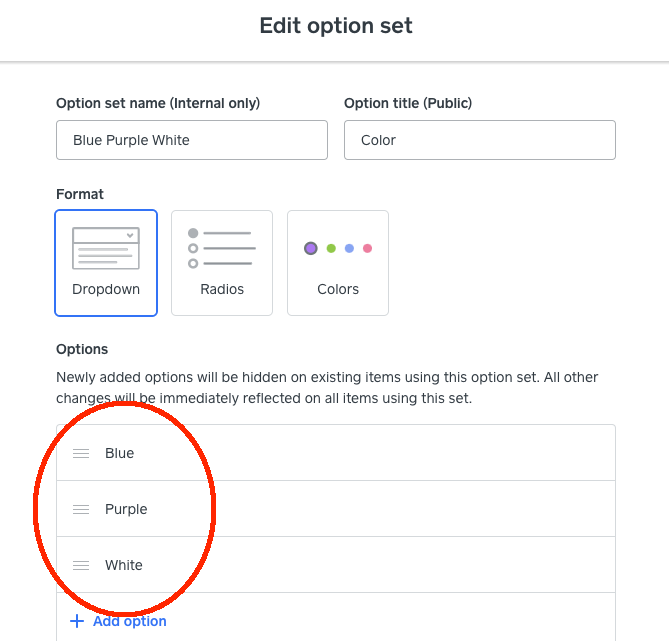Click the large purple dot in Colors card
The height and width of the screenshot is (641, 669).
tap(311, 248)
